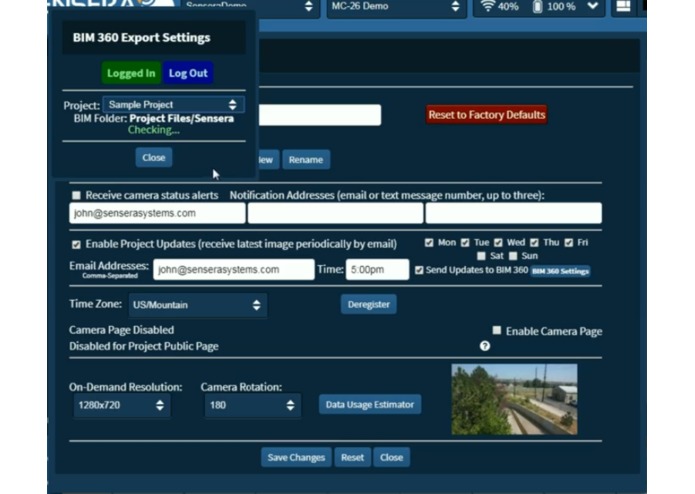Click the Close button next to Reset
Image resolution: width=695 pixels, height=494 pixels.
[x=391, y=458]
